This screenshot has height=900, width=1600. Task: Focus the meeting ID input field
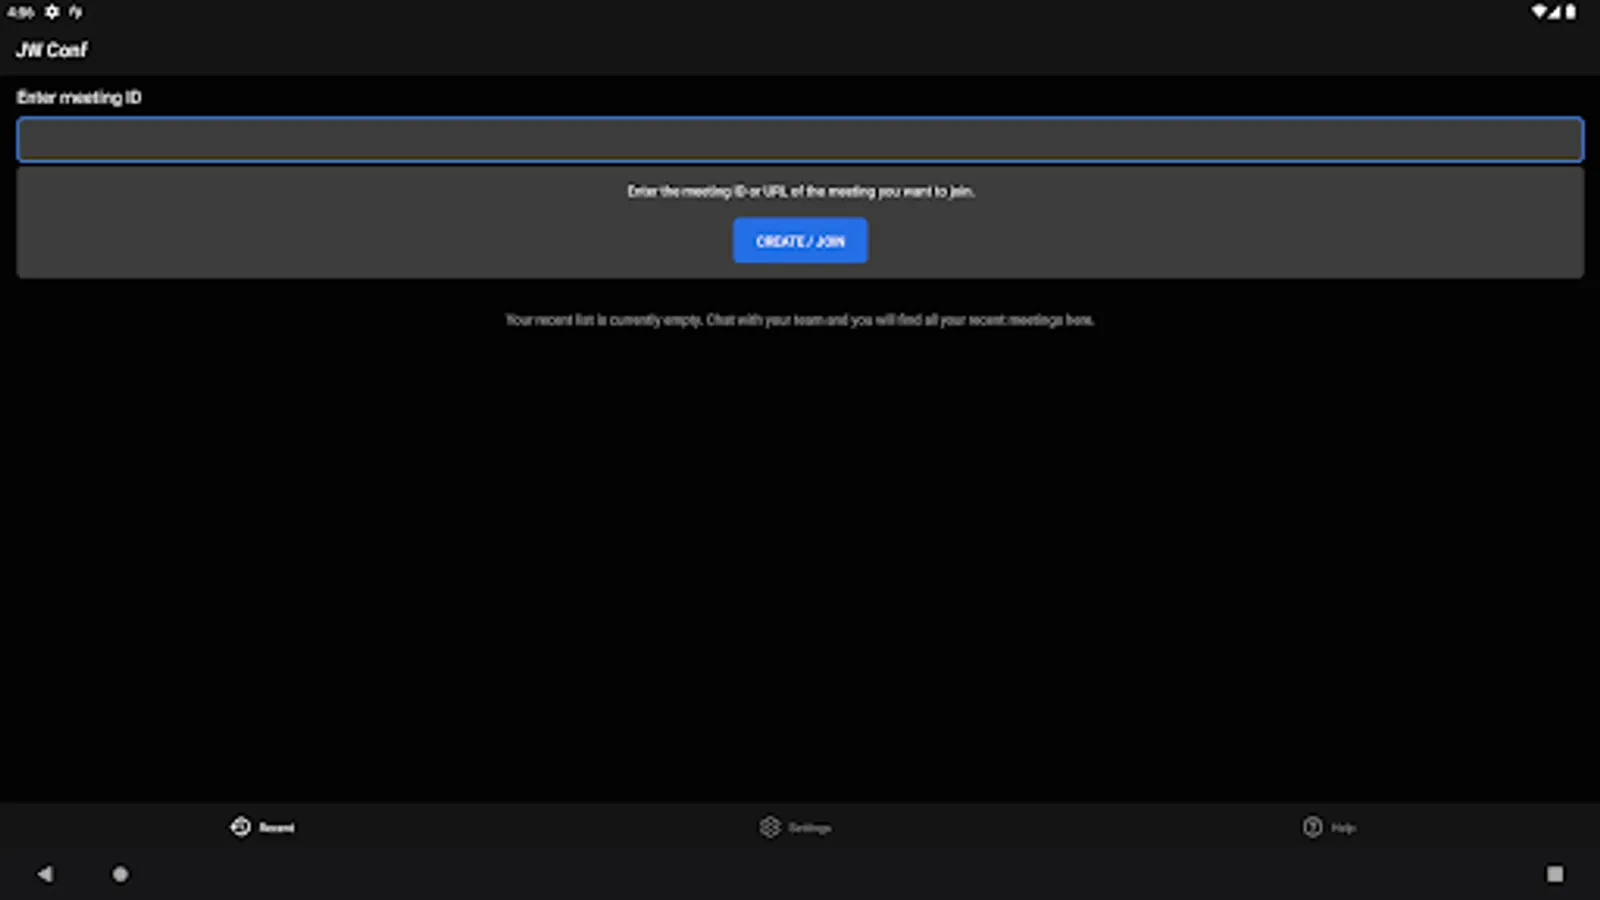[800, 140]
